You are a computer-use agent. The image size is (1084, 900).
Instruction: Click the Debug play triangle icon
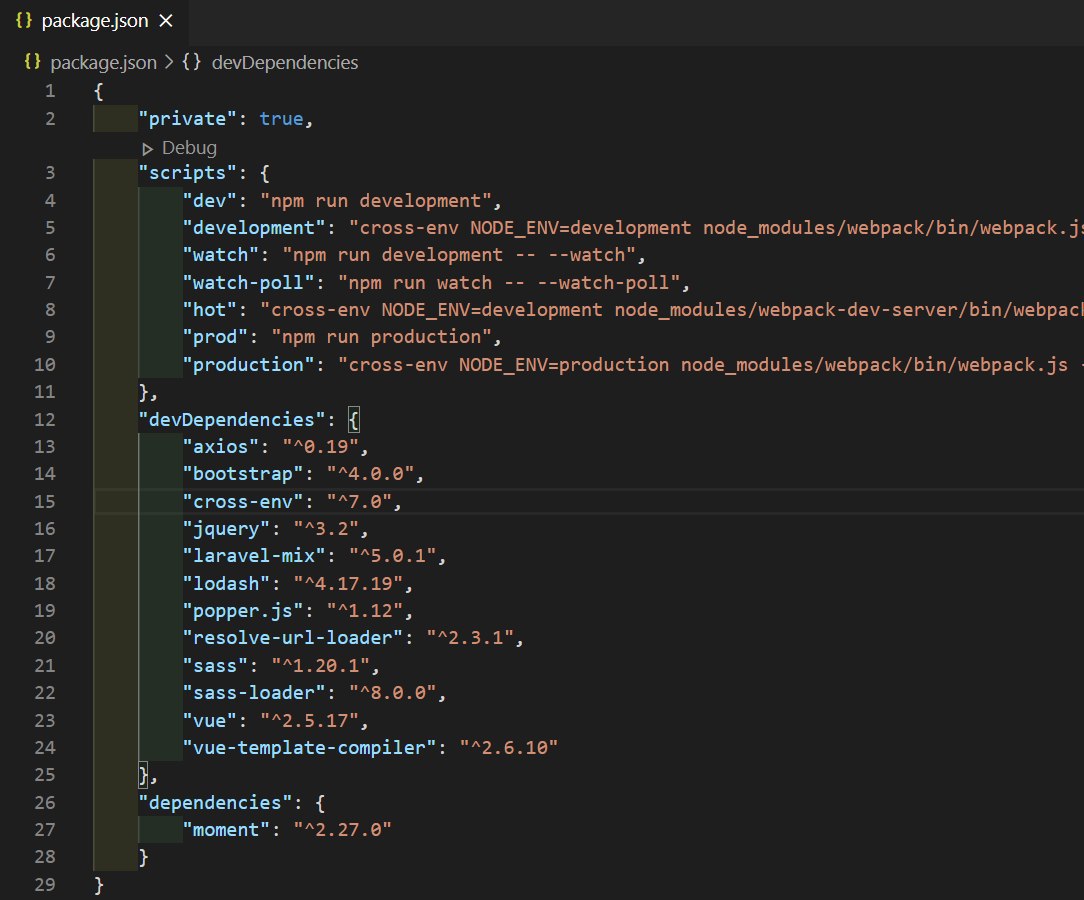point(147,149)
